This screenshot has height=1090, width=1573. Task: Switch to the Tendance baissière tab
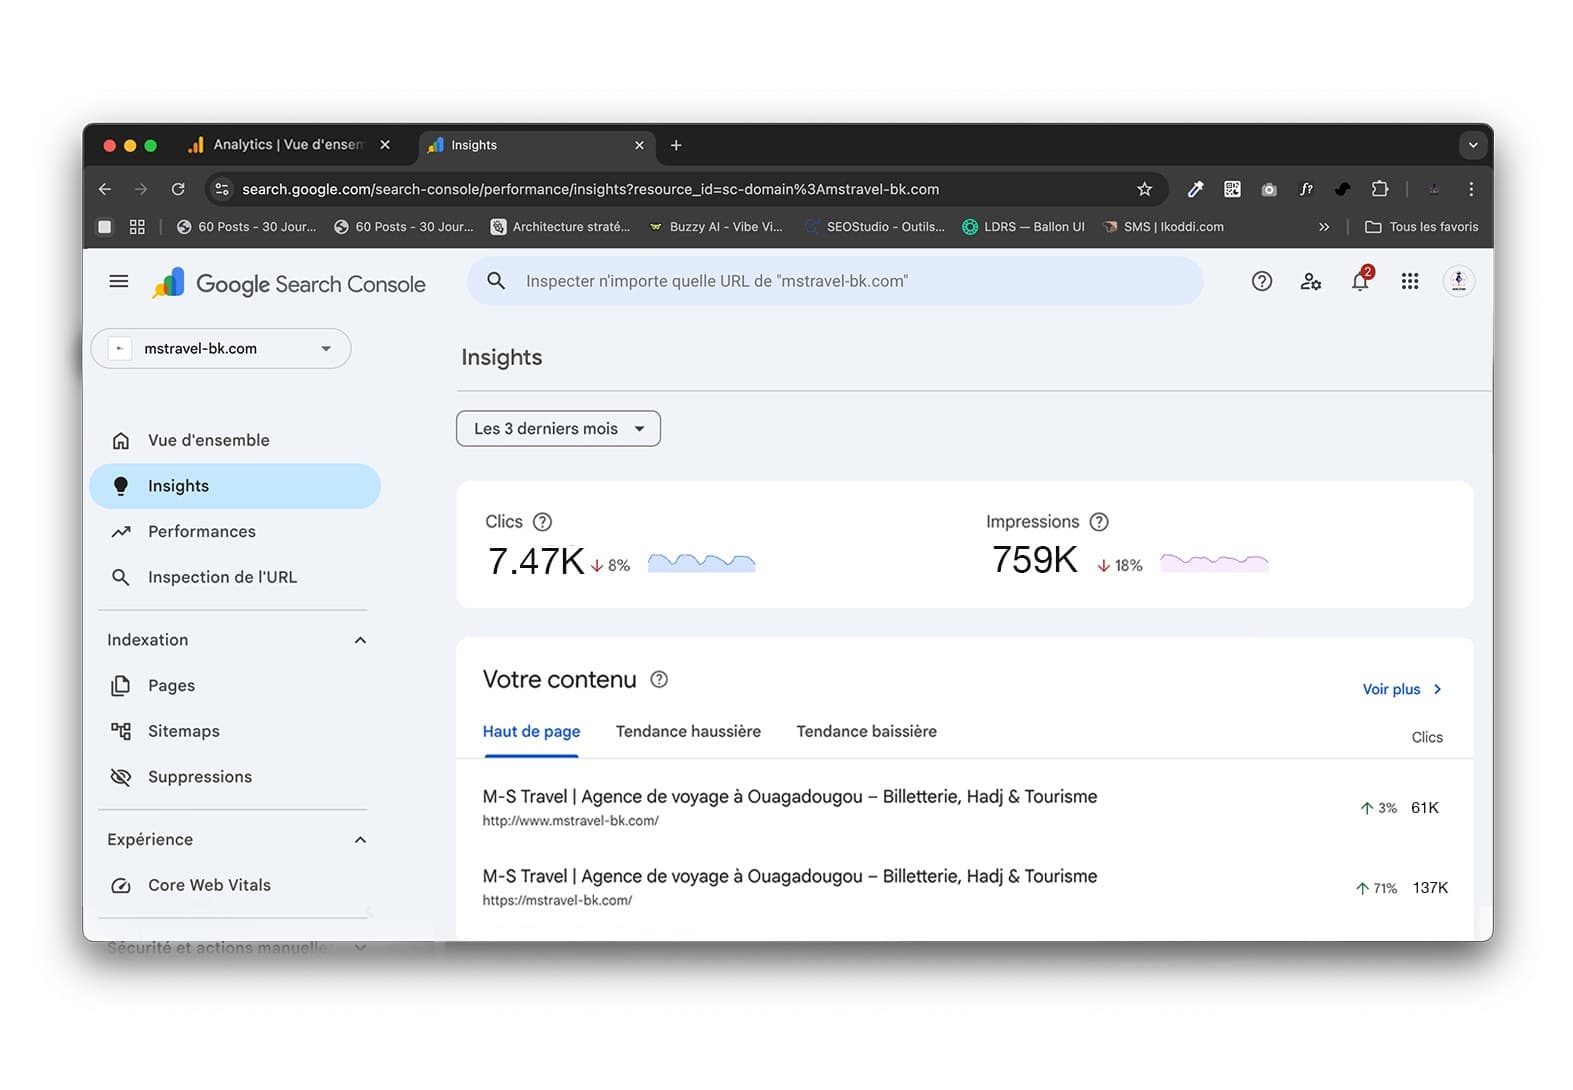point(866,732)
